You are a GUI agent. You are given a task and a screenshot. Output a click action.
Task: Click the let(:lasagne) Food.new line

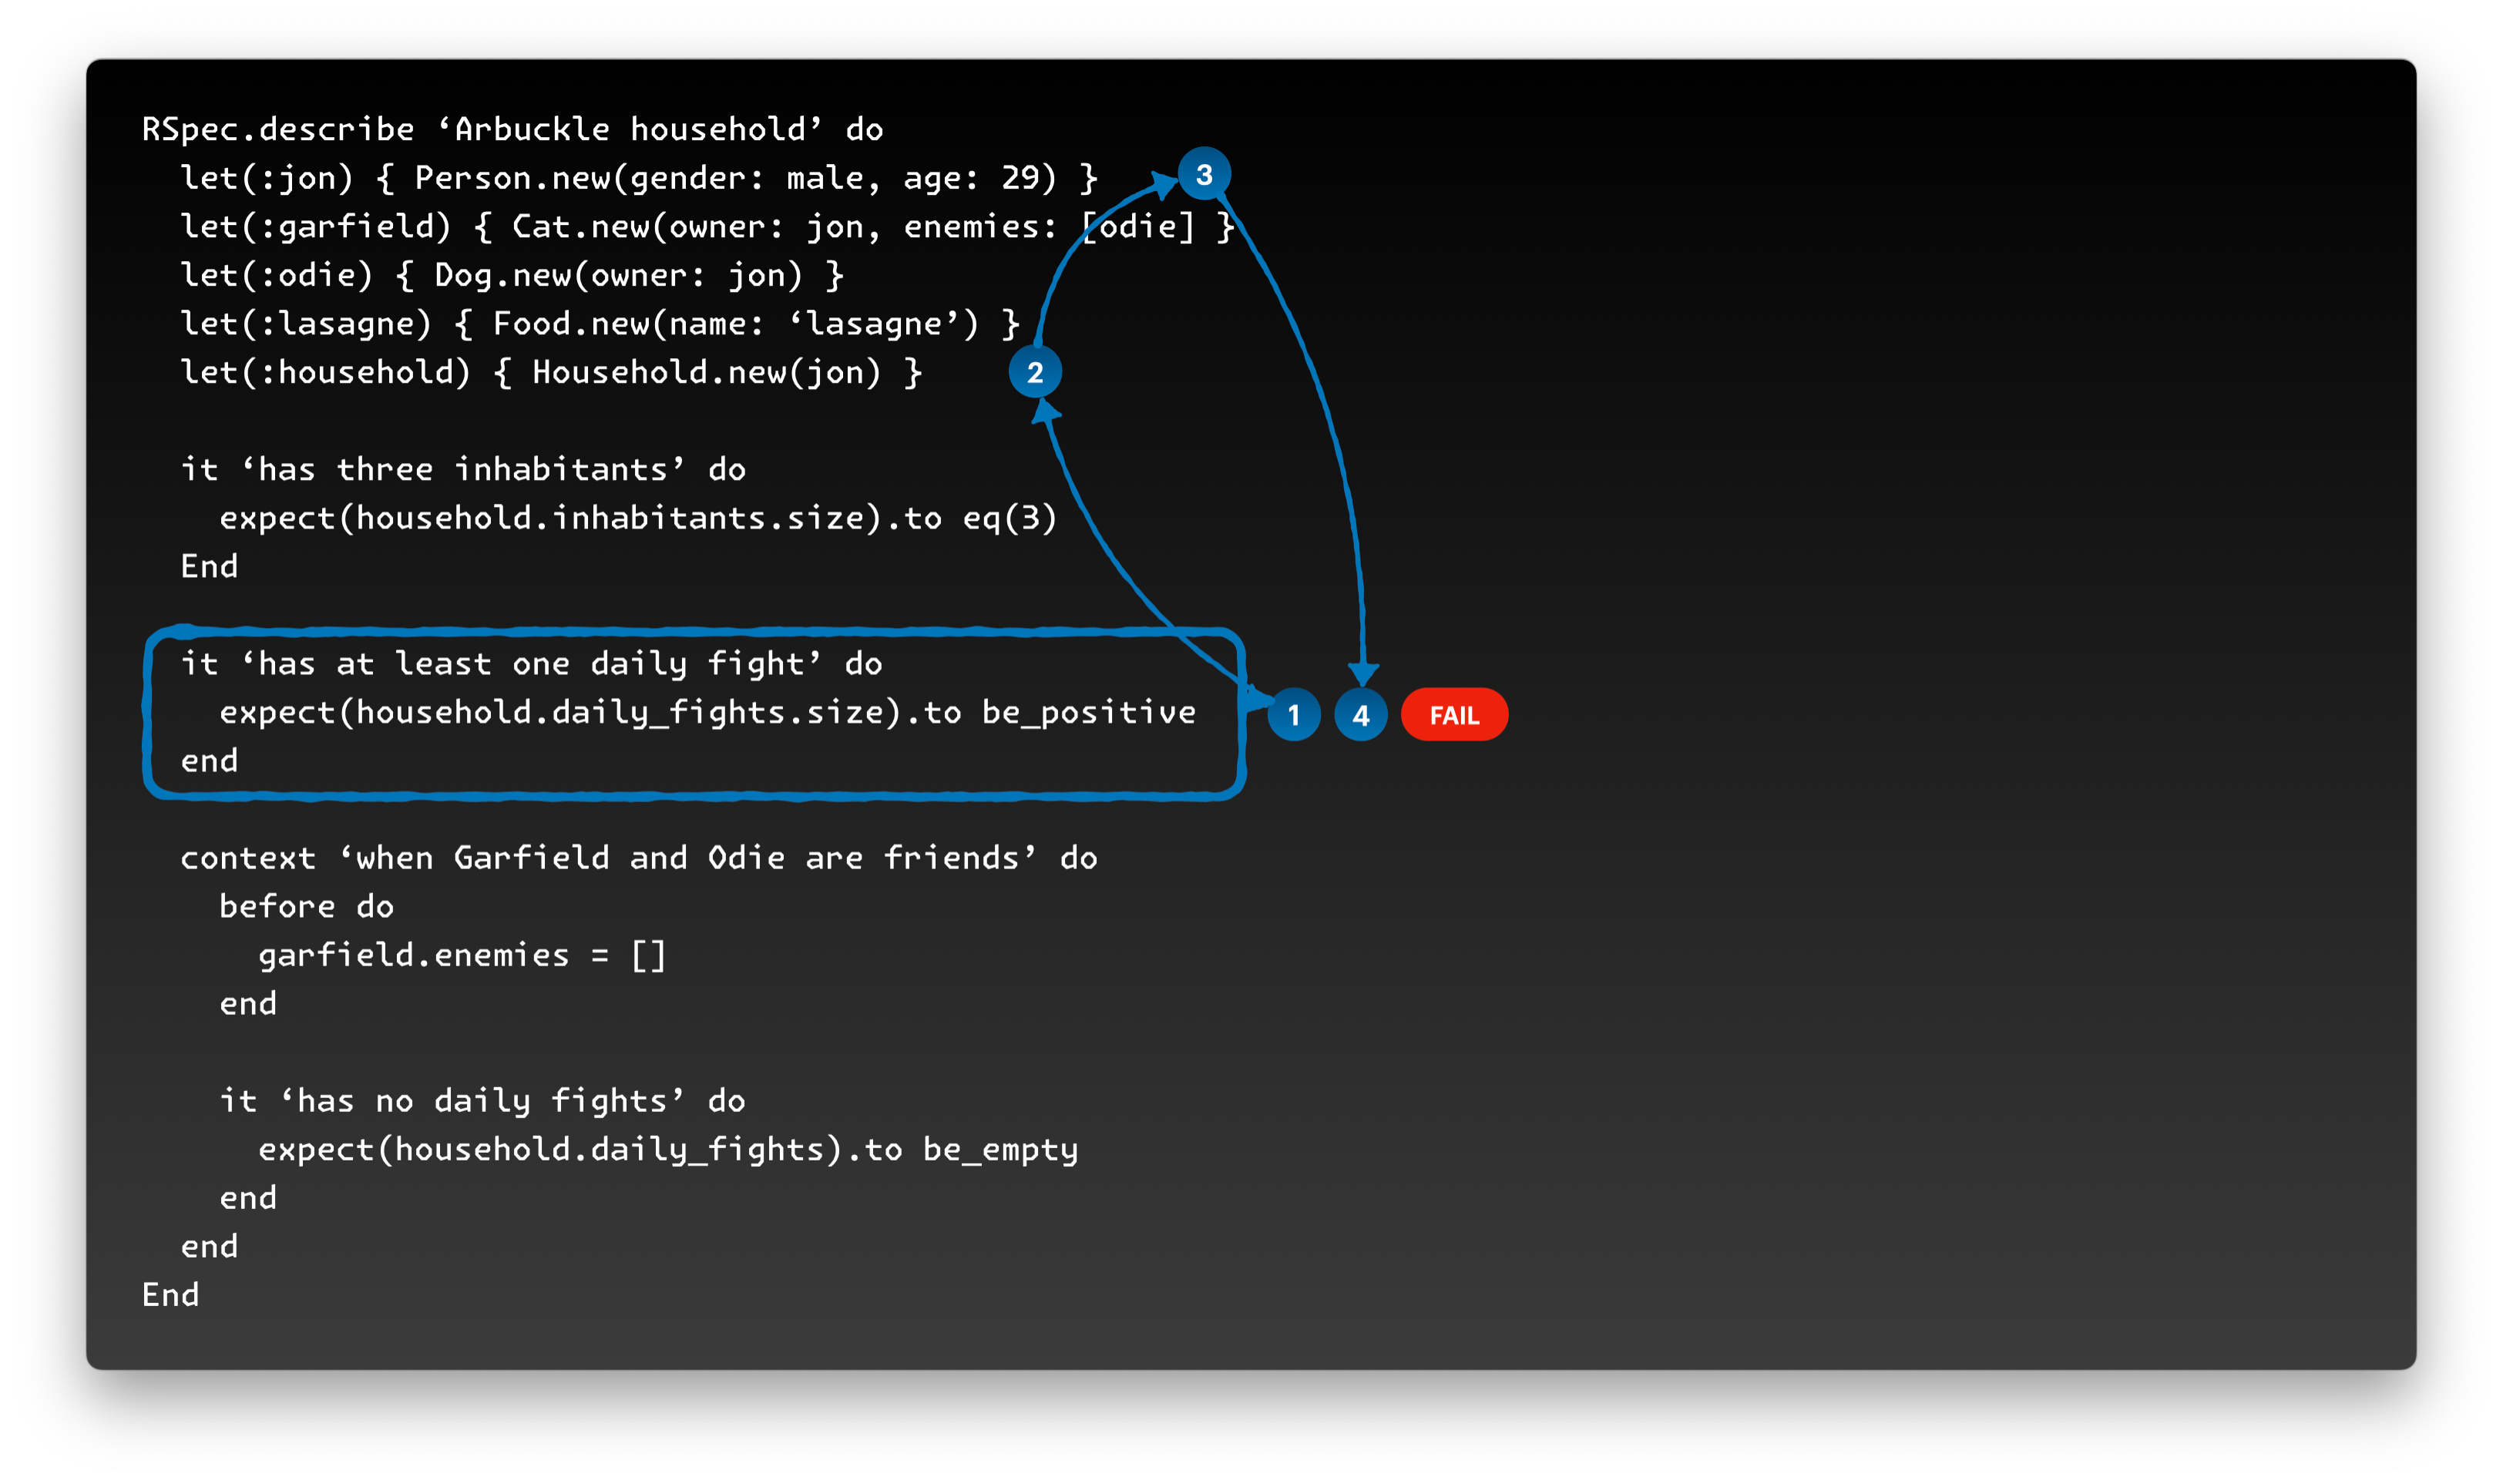pyautogui.click(x=599, y=324)
